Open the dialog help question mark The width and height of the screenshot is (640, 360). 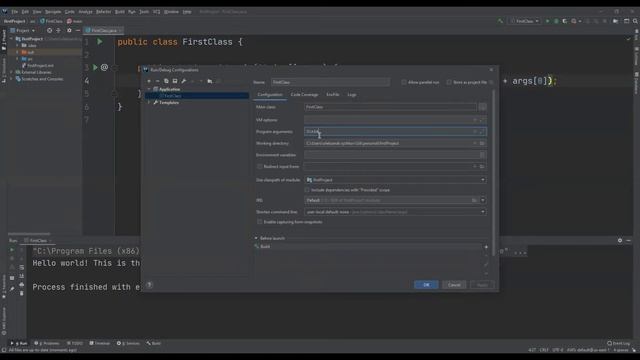coord(149,285)
